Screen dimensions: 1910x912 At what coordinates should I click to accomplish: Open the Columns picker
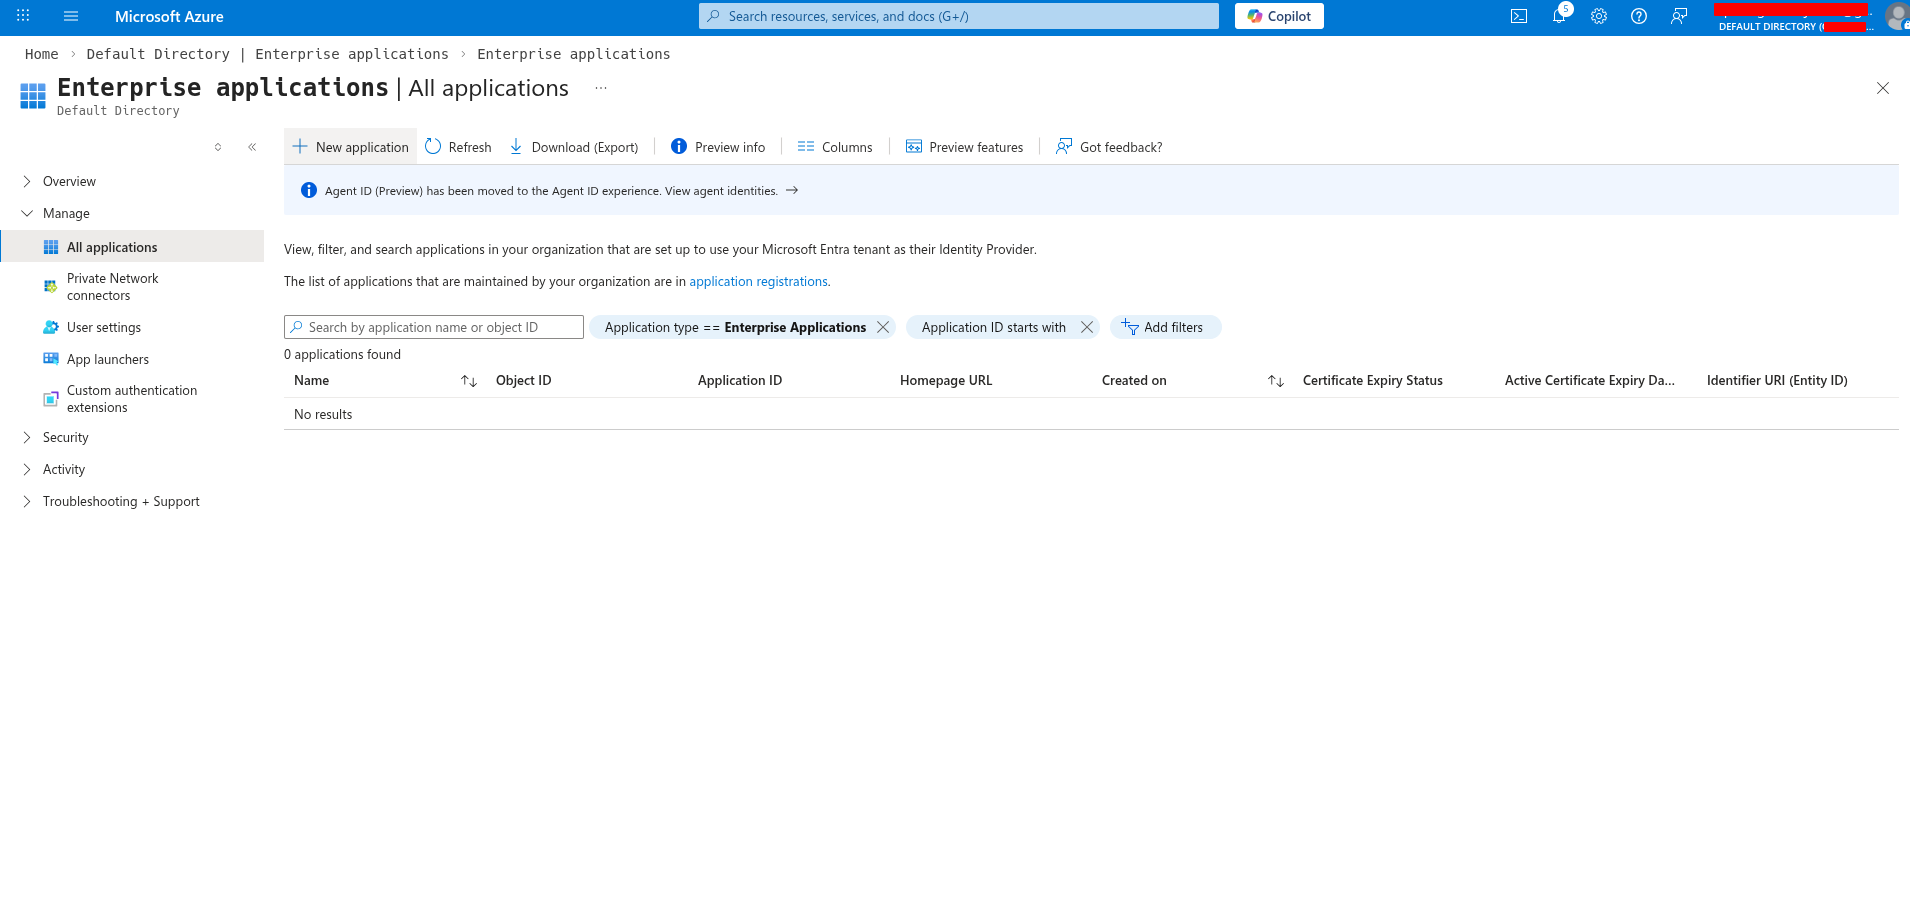point(834,146)
